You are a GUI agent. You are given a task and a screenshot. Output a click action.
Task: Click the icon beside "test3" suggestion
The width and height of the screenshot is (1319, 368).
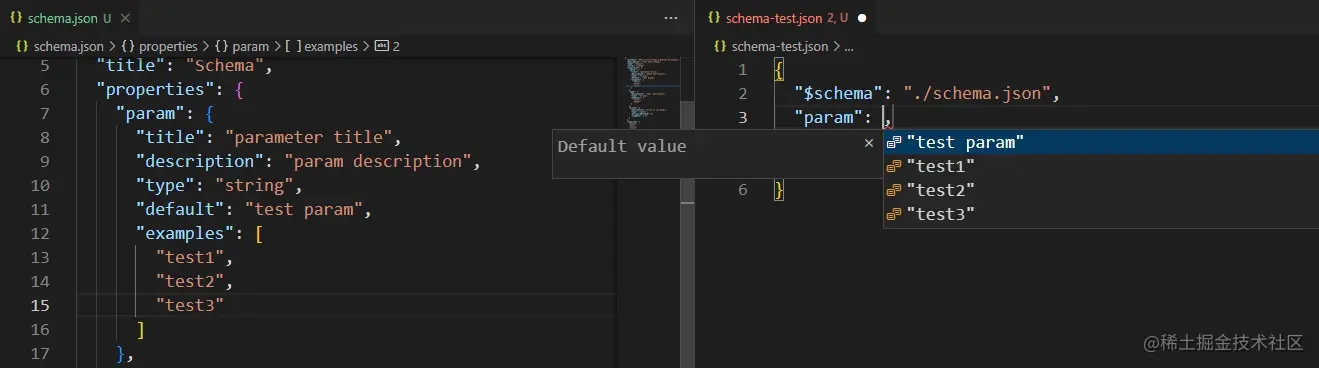[895, 215]
